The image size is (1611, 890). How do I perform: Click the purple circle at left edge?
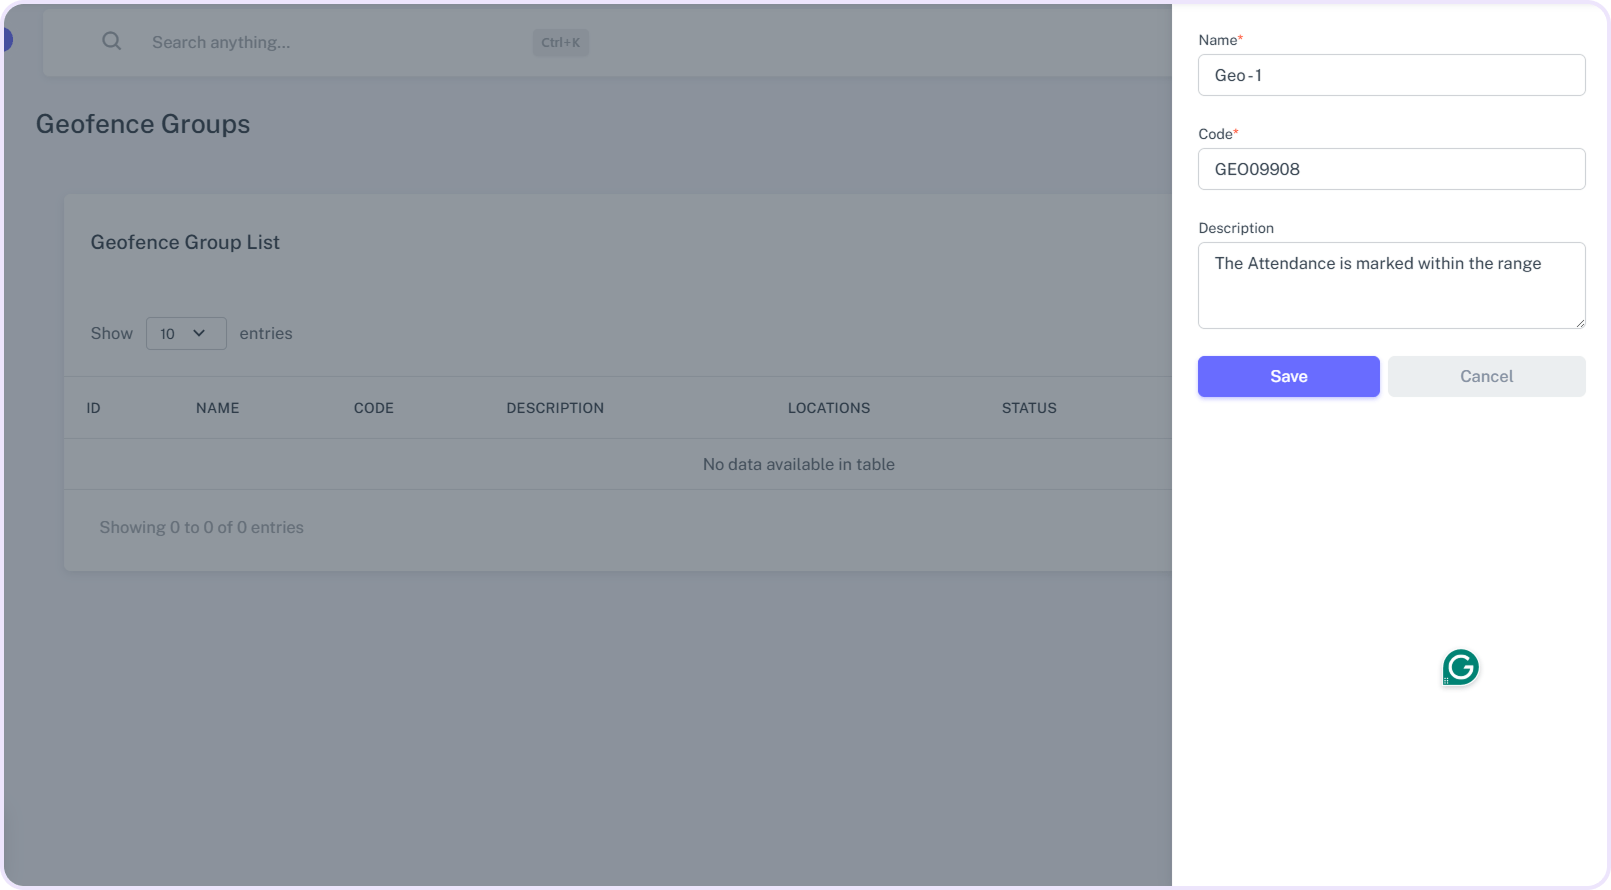[7, 40]
